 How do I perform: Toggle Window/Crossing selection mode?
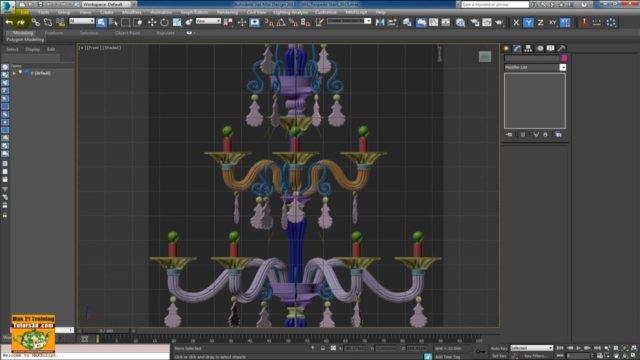(138, 22)
